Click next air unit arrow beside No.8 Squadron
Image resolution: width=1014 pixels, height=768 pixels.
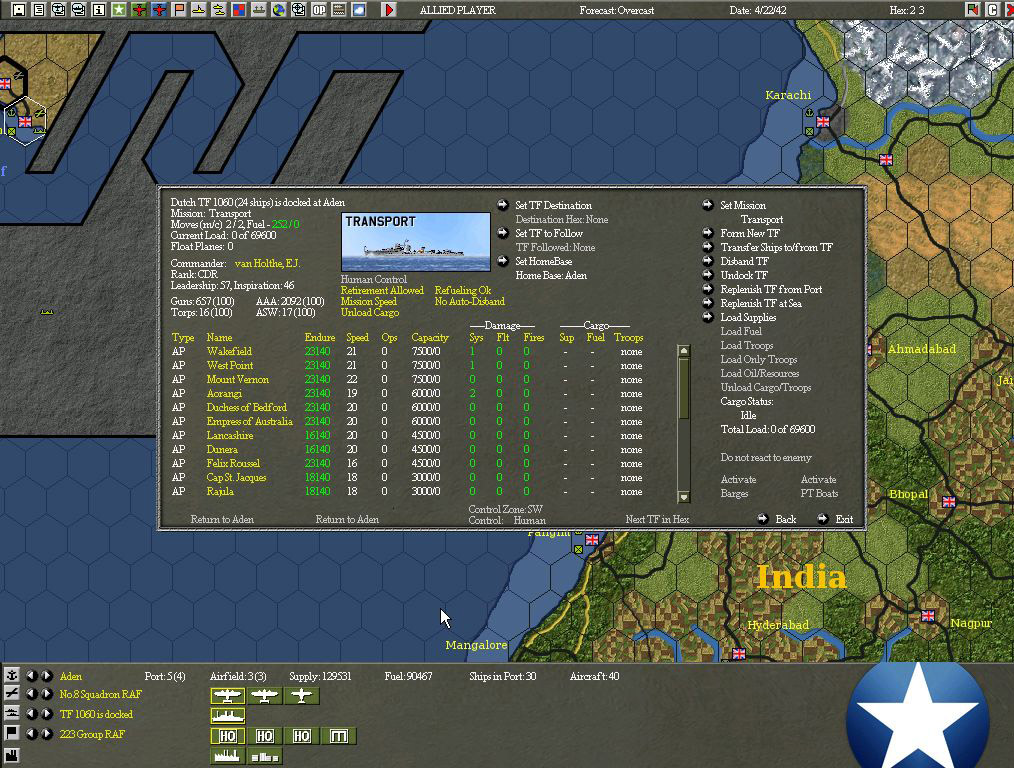click(x=47, y=694)
